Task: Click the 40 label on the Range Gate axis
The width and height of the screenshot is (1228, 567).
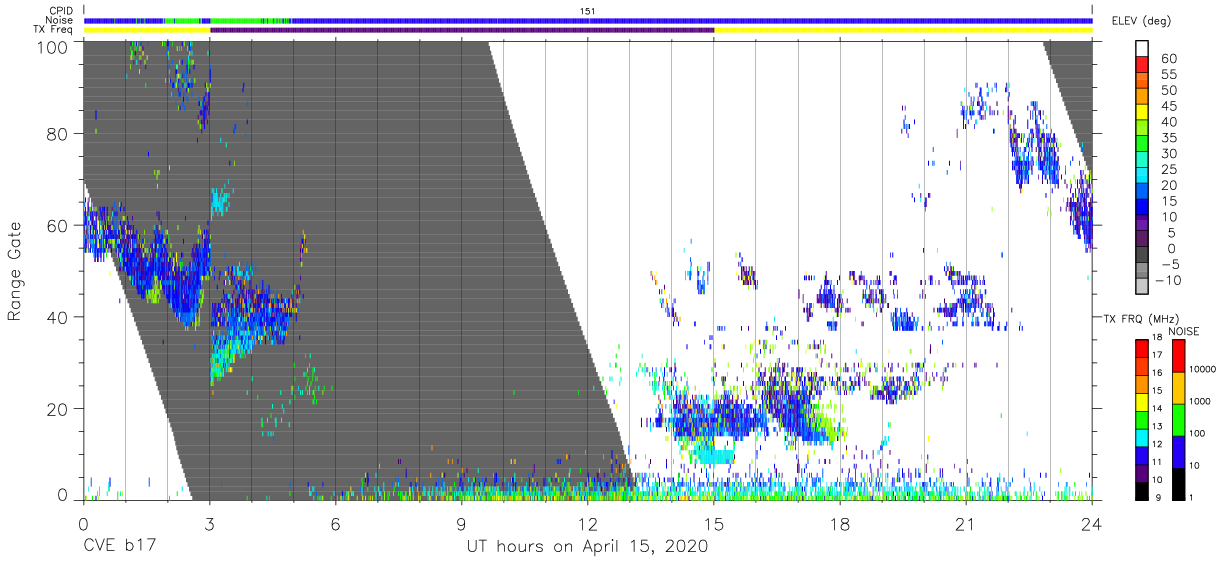Action: pyautogui.click(x=57, y=317)
